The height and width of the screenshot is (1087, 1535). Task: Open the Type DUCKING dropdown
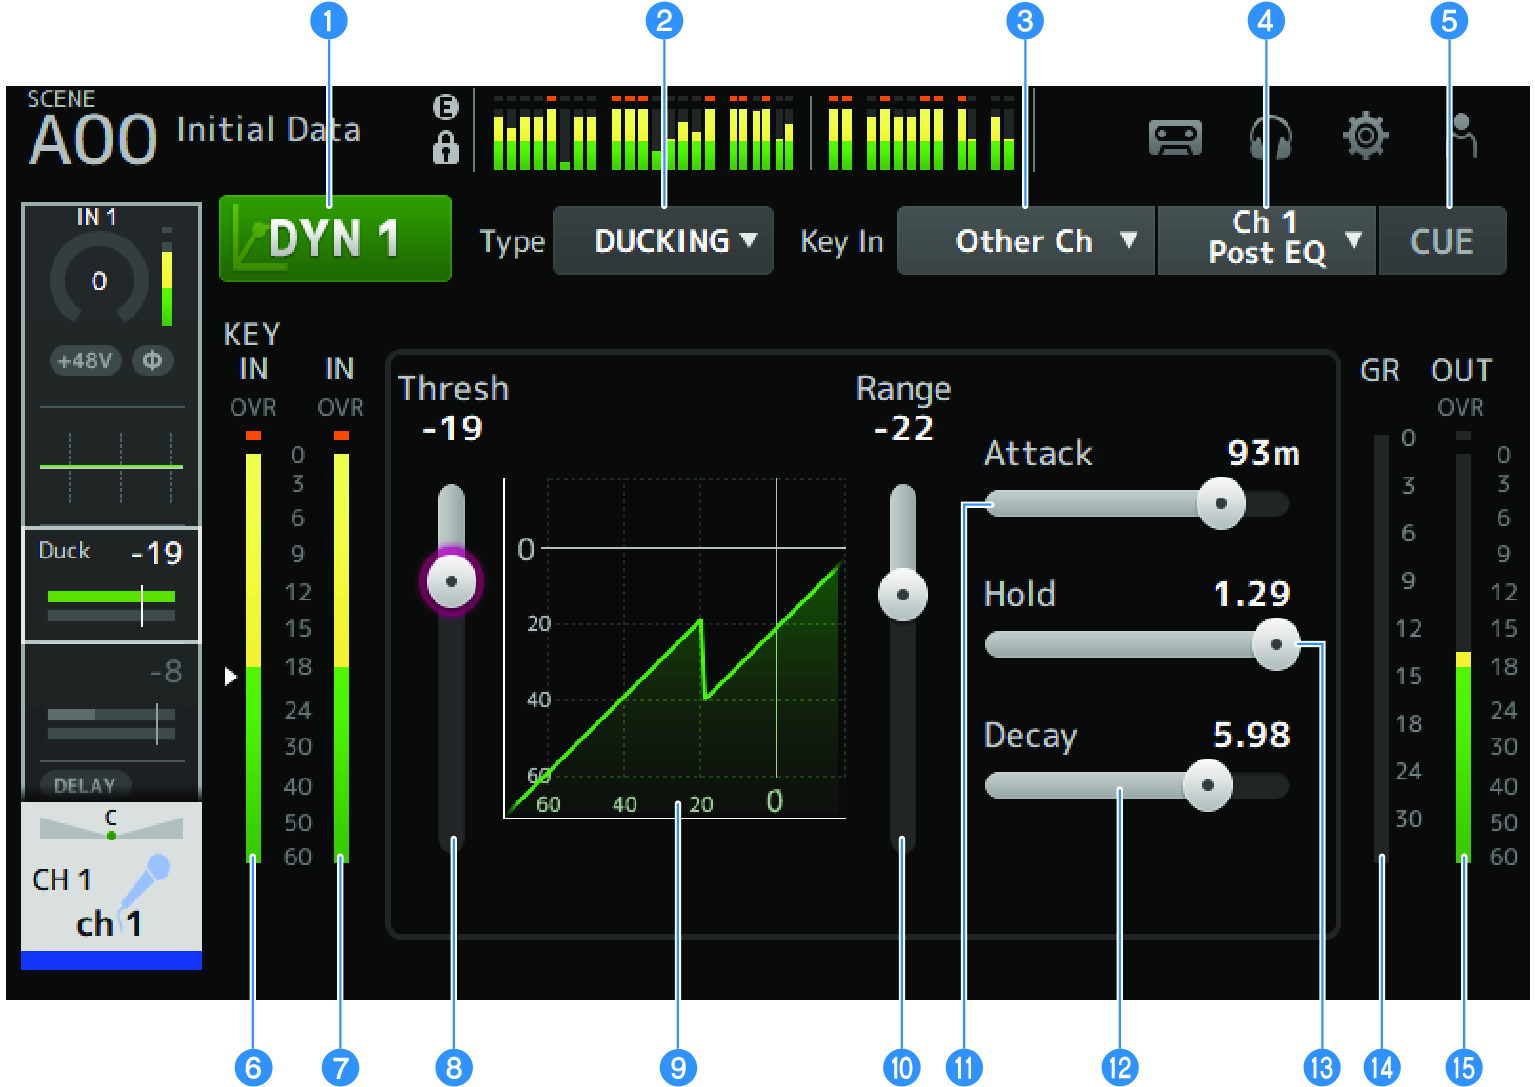663,240
